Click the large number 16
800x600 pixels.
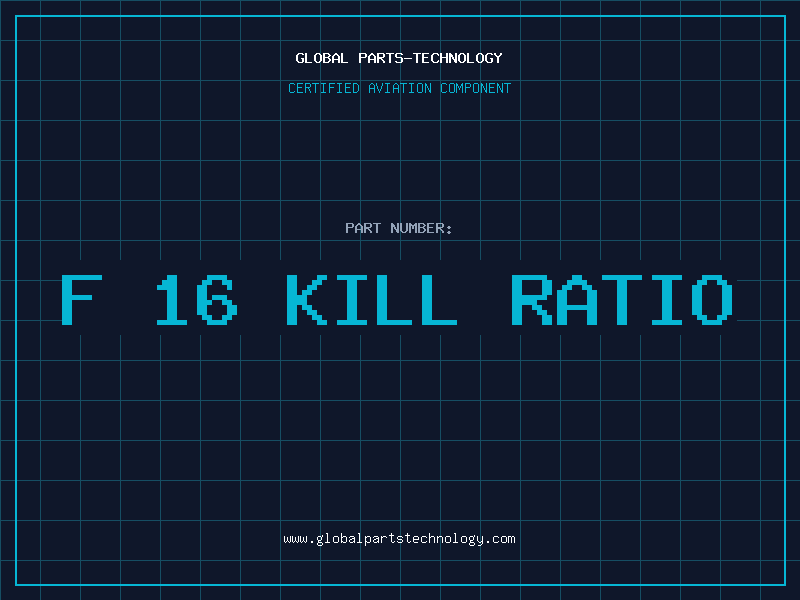click(x=197, y=299)
